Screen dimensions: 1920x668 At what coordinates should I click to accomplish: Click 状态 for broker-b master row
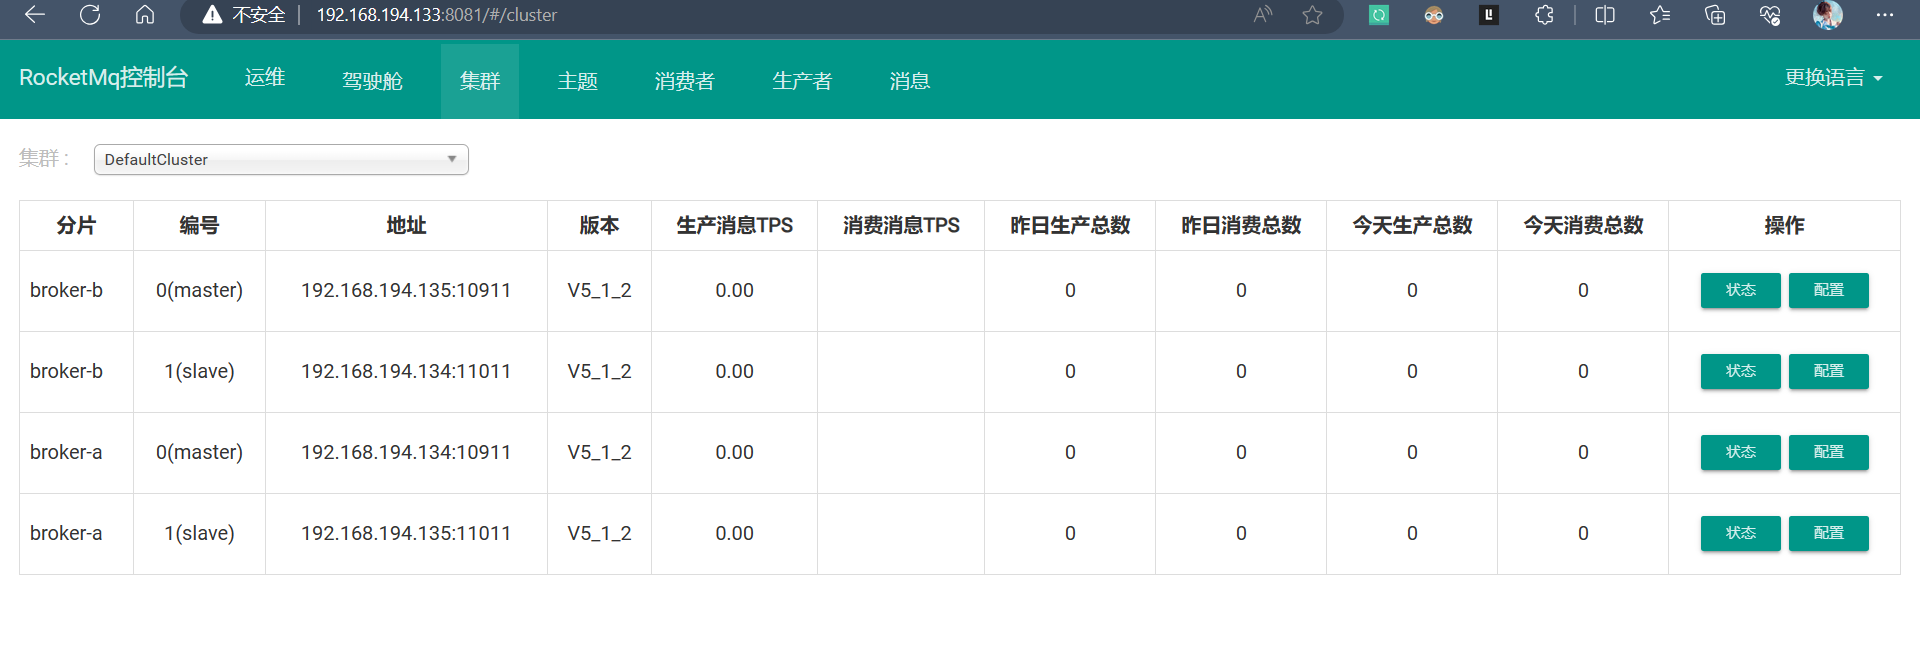pyautogui.click(x=1740, y=290)
